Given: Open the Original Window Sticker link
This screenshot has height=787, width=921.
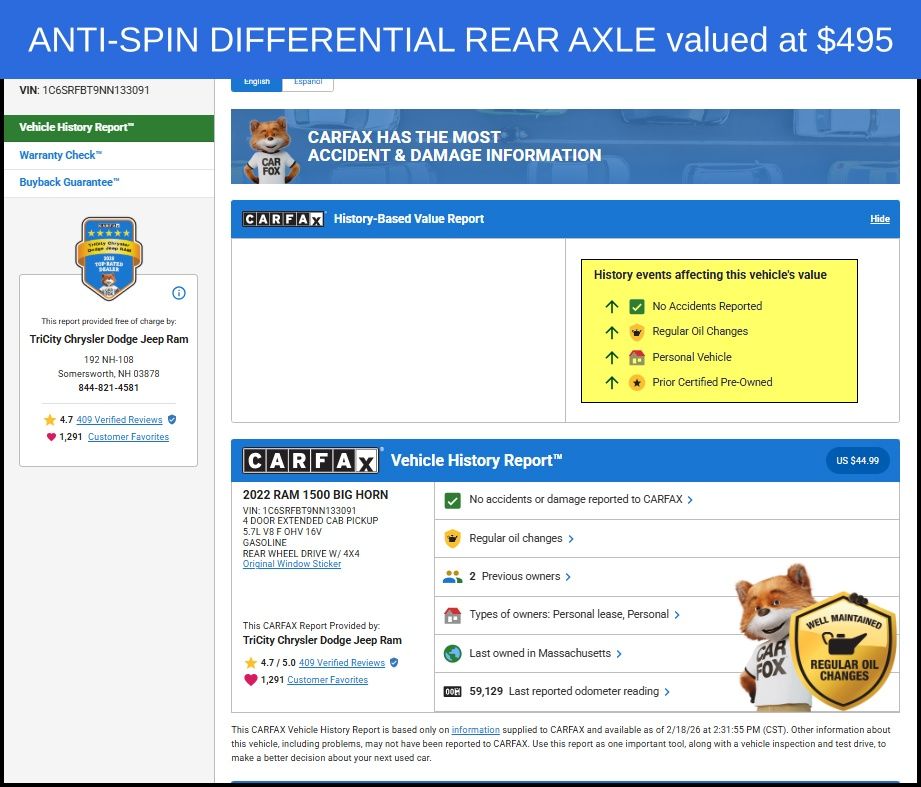Looking at the screenshot, I should pyautogui.click(x=292, y=564).
